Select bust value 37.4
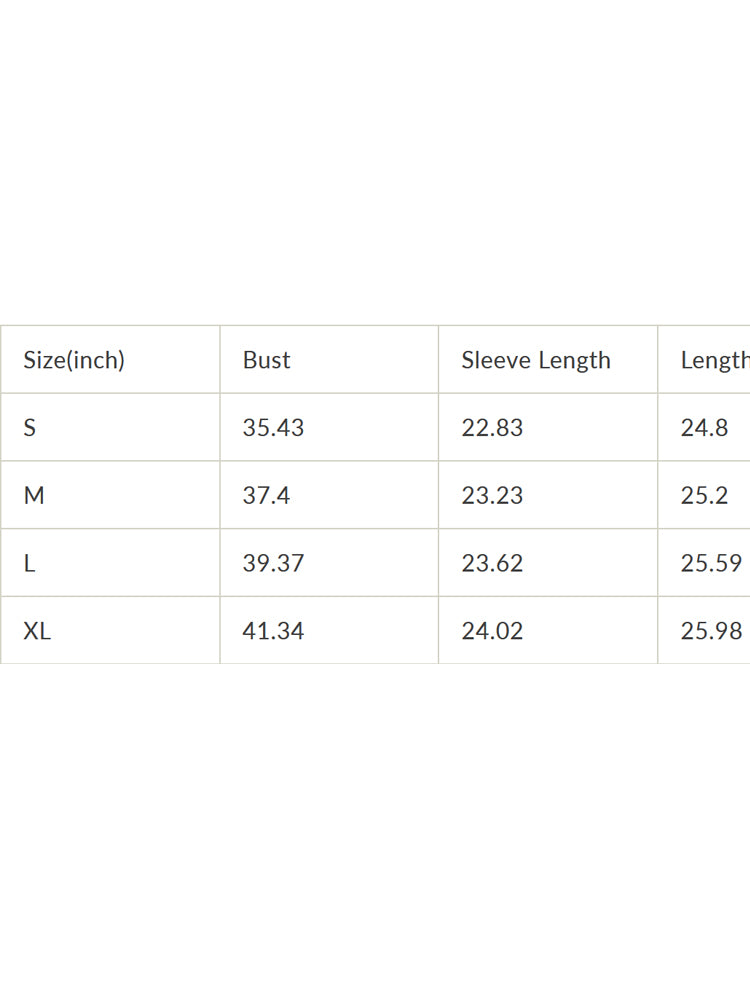750x1000 pixels. tap(266, 496)
